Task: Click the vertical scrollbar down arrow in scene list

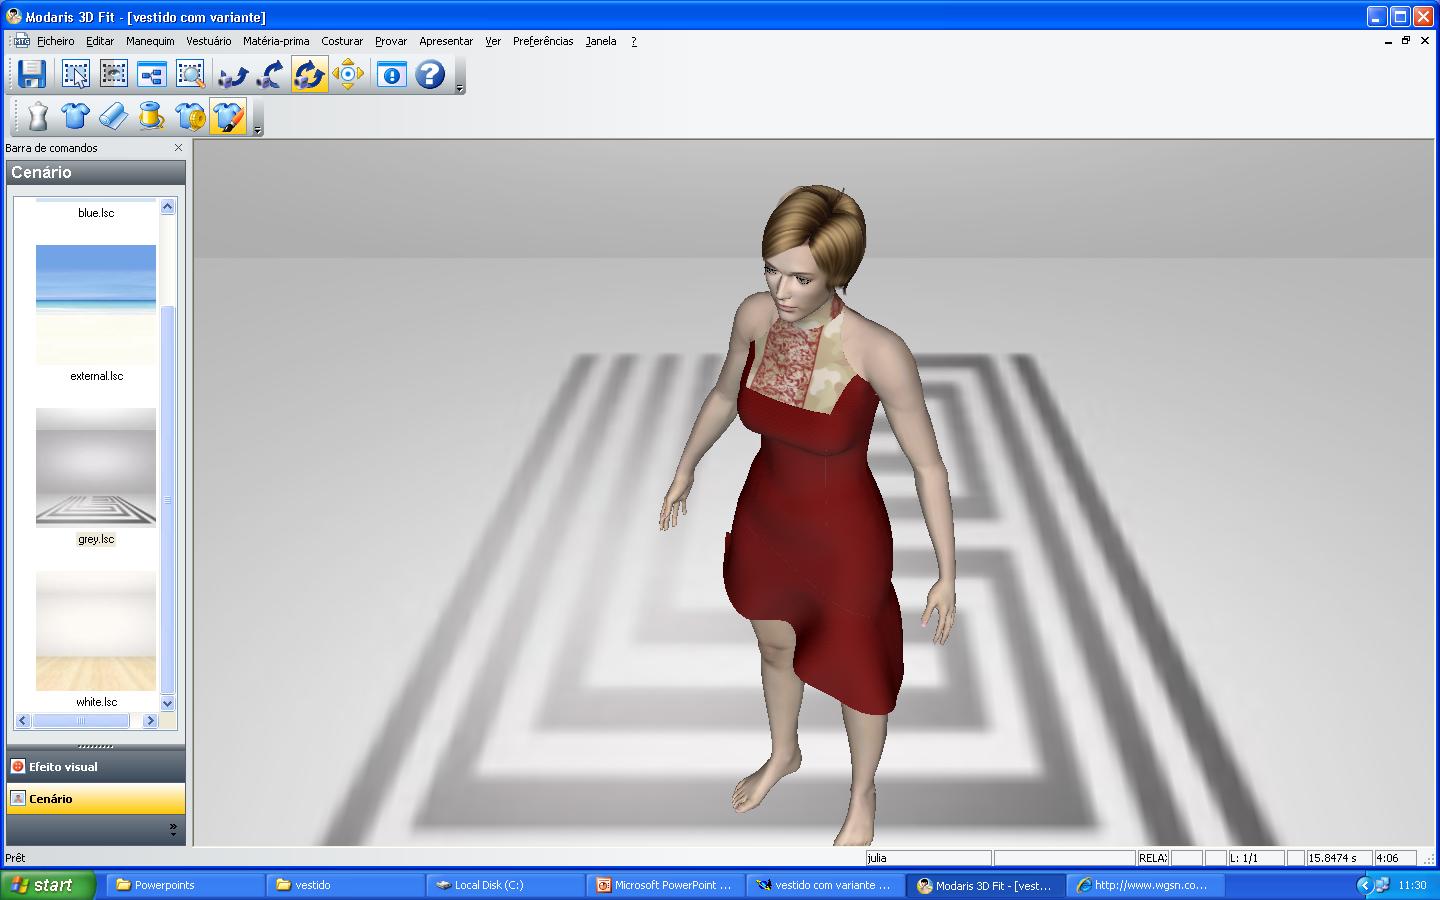Action: pos(168,703)
